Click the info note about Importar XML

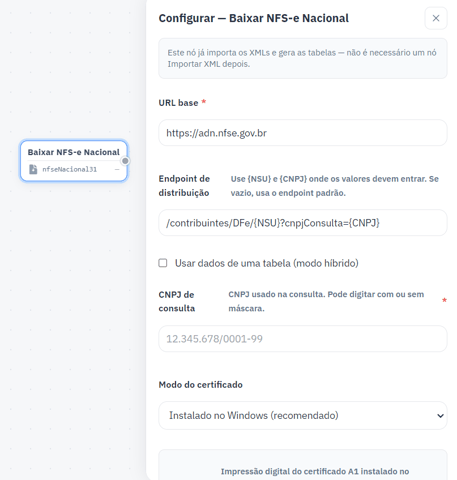coord(303,58)
